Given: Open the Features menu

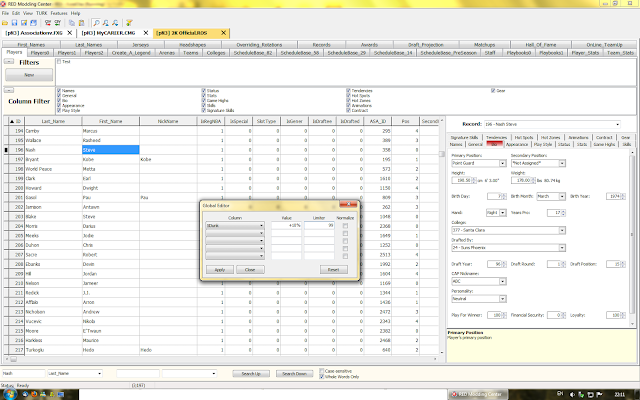Looking at the screenshot, I should 59,13.
